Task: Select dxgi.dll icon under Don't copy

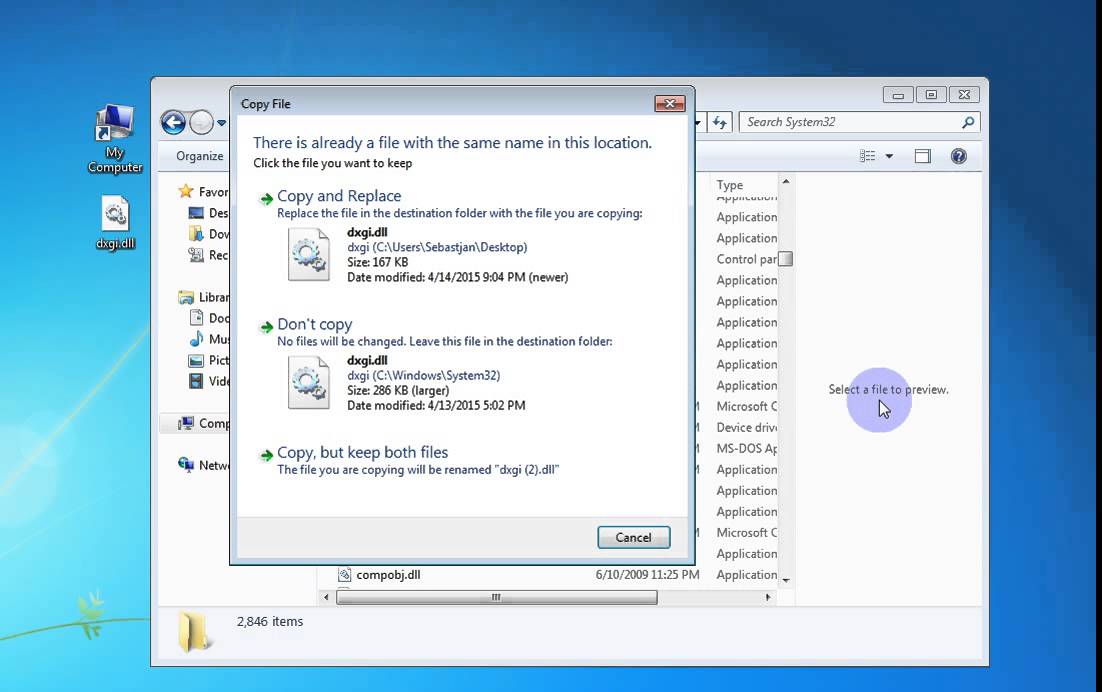Action: [309, 383]
